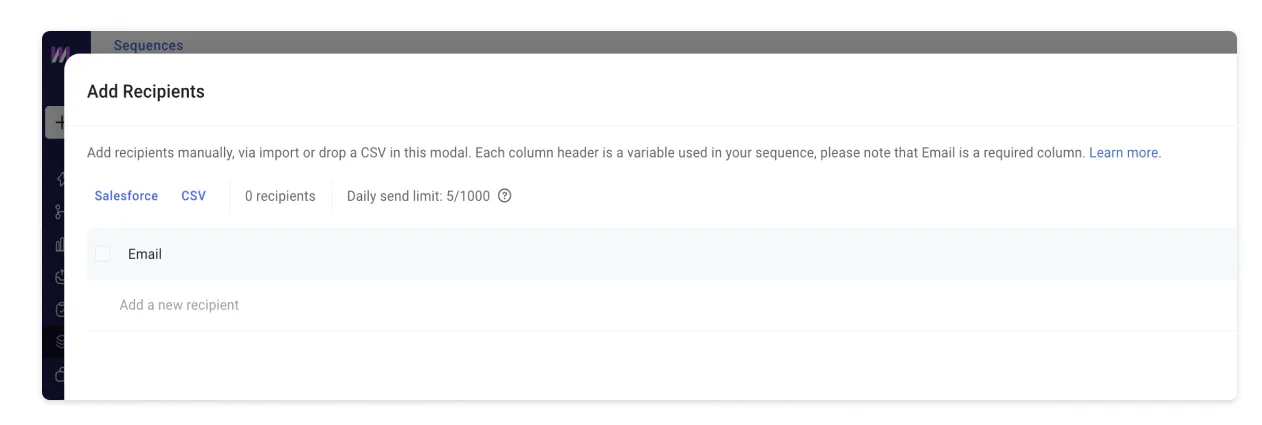
Task: Select the Email column header
Action: [x=145, y=254]
